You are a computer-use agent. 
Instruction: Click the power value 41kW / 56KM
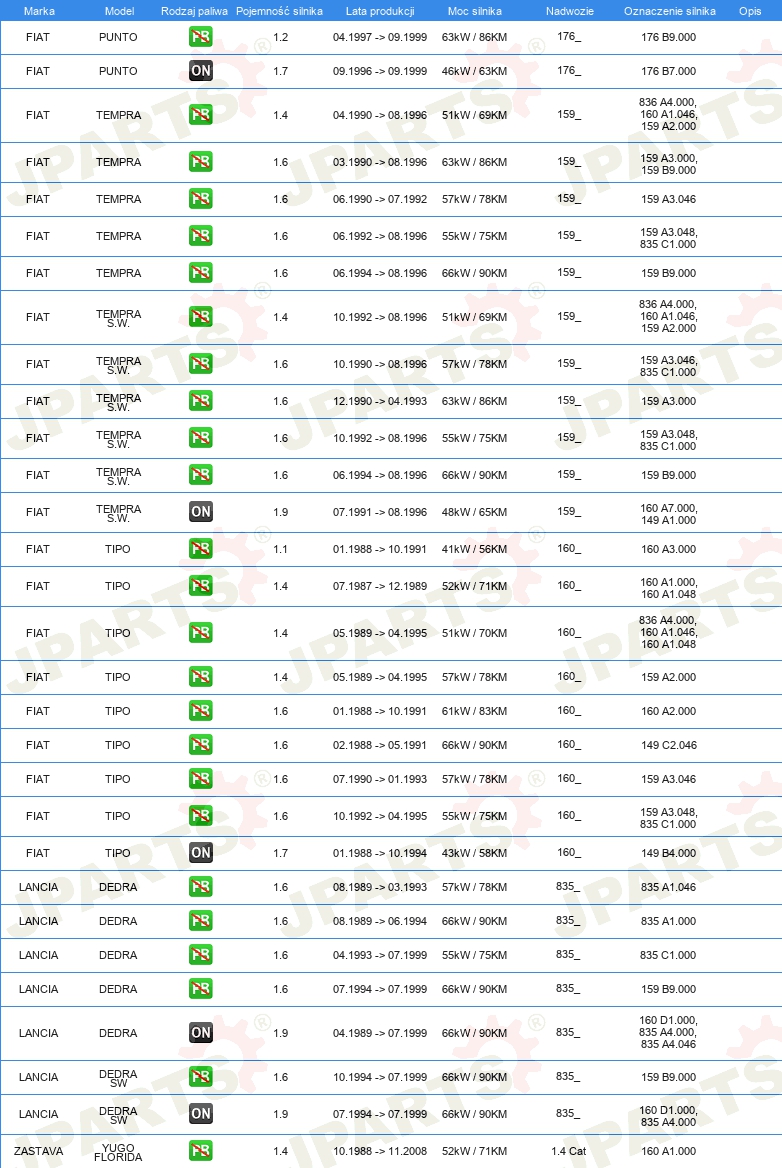coord(474,549)
